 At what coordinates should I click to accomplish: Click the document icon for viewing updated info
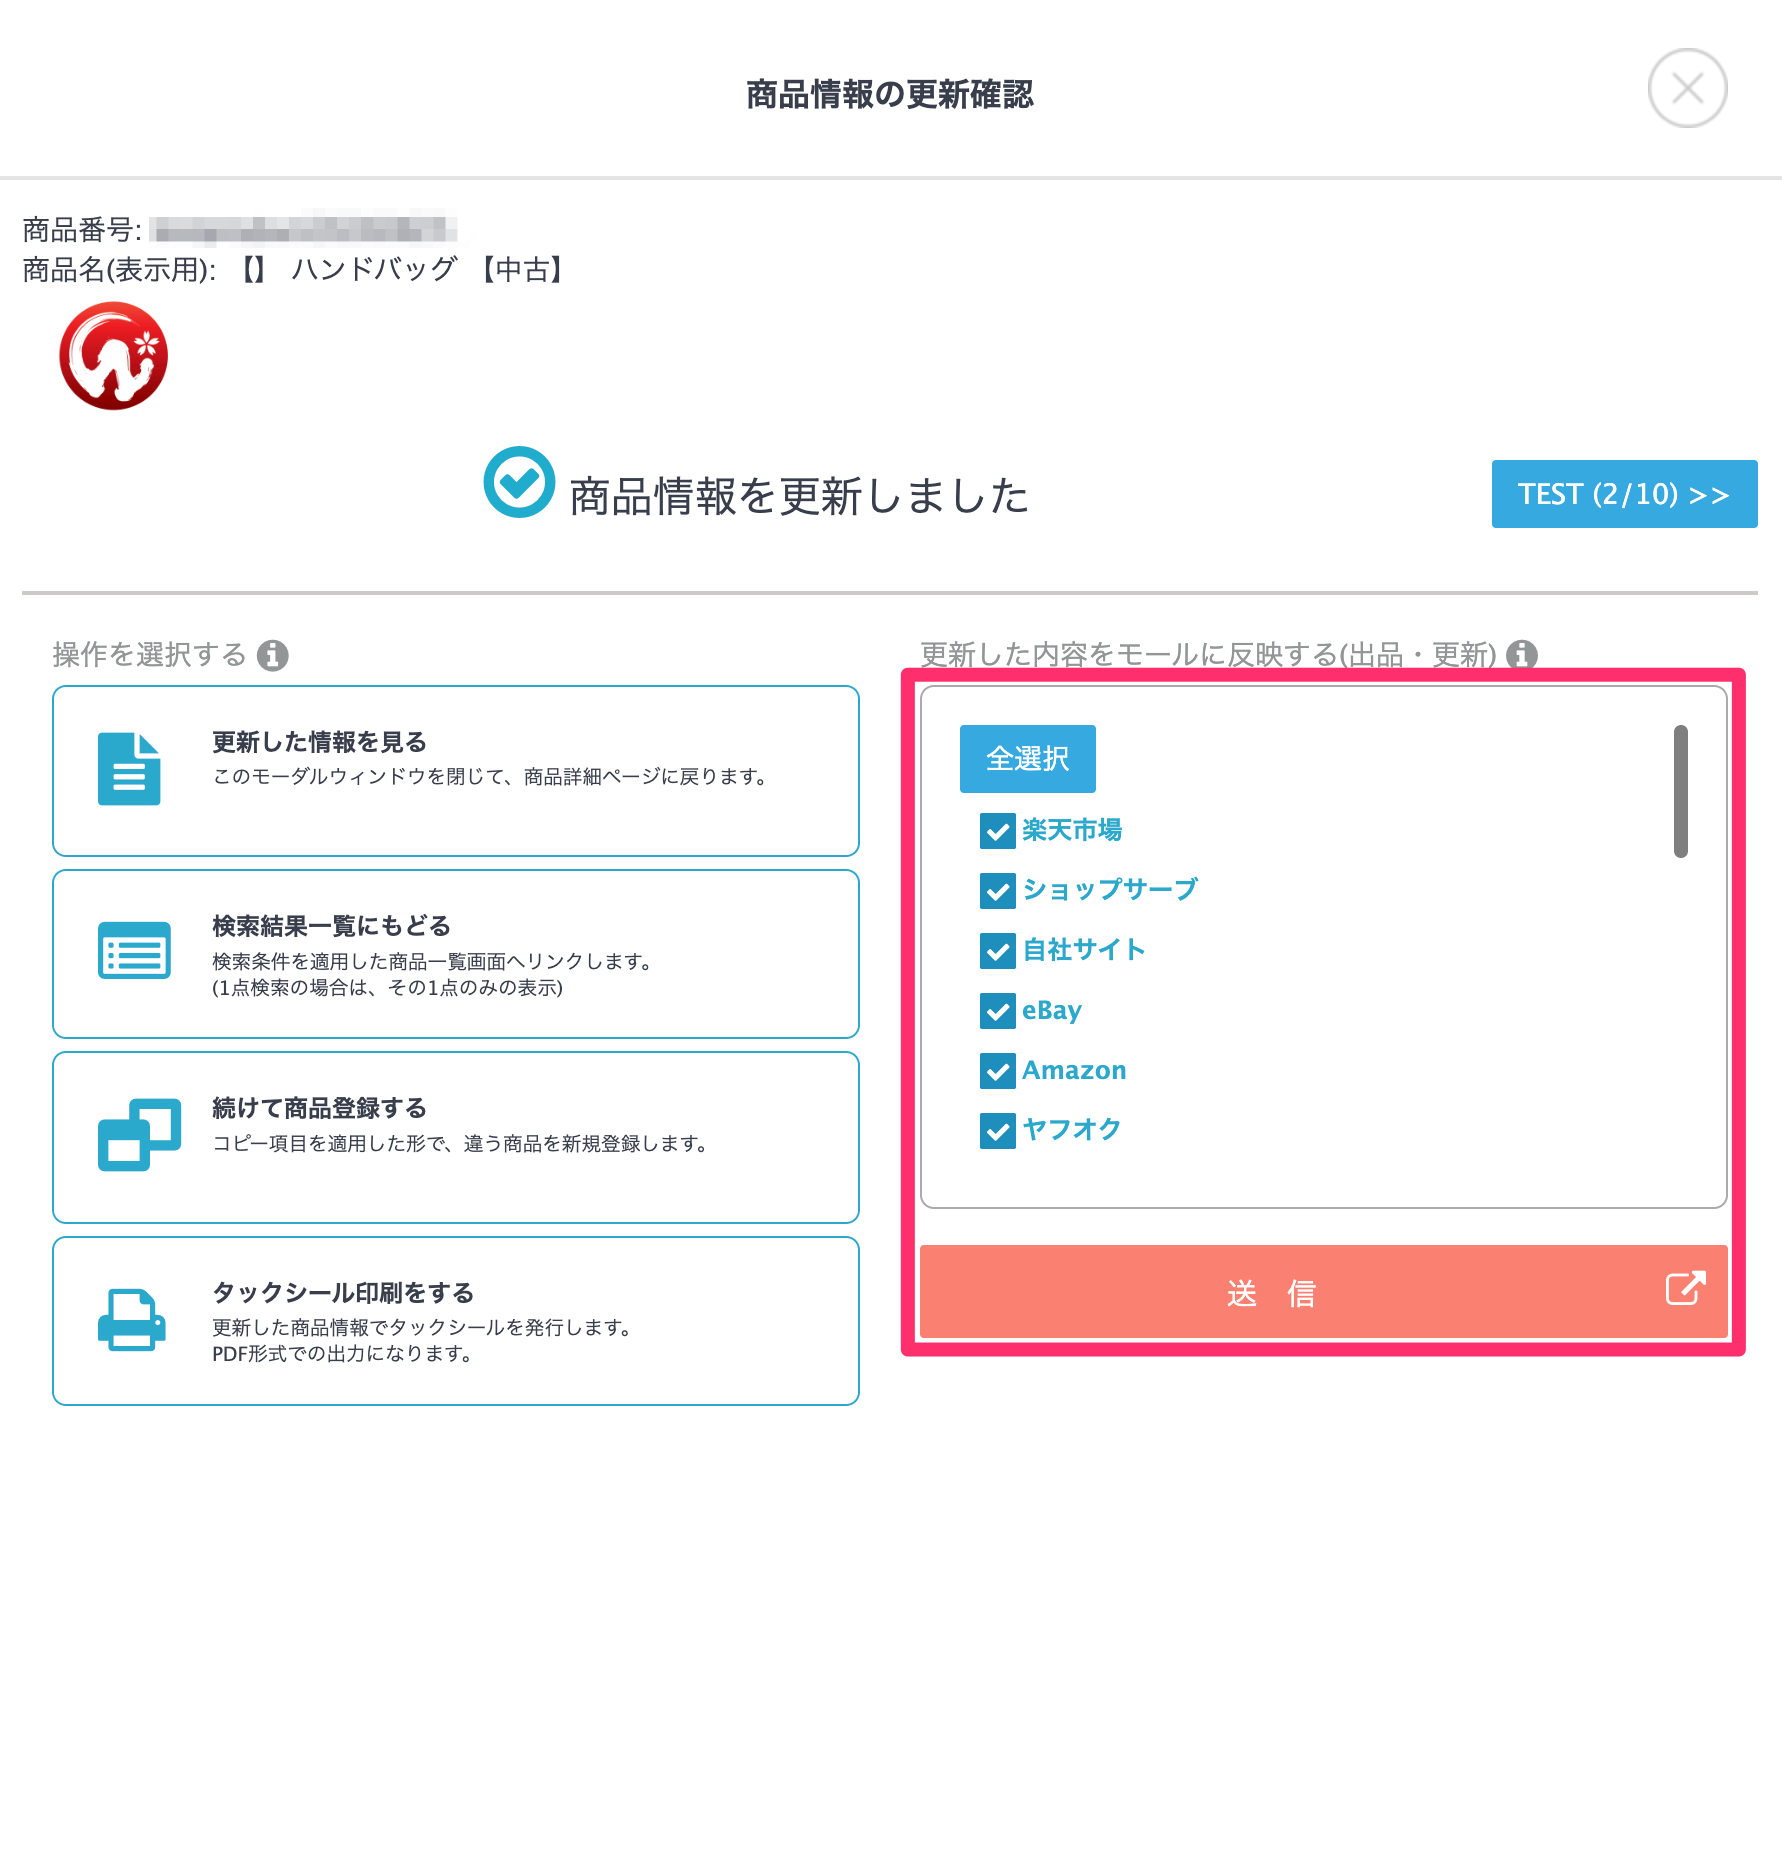[129, 769]
